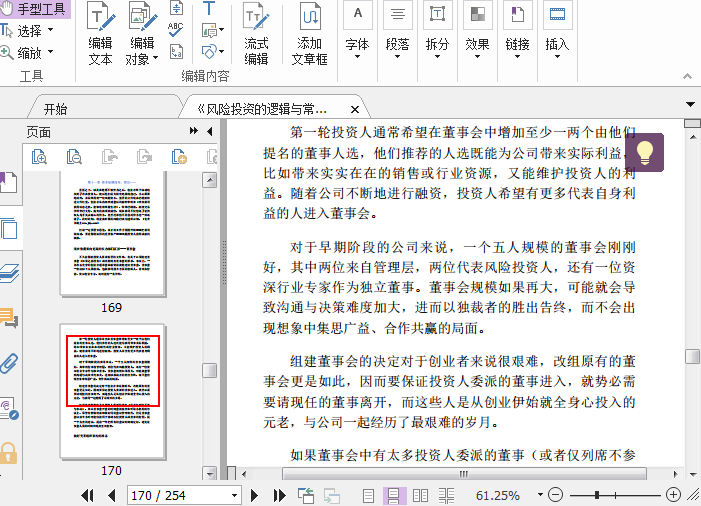Click the document horizontal scrollbar
Screen dimensions: 701x506
(x=464, y=473)
